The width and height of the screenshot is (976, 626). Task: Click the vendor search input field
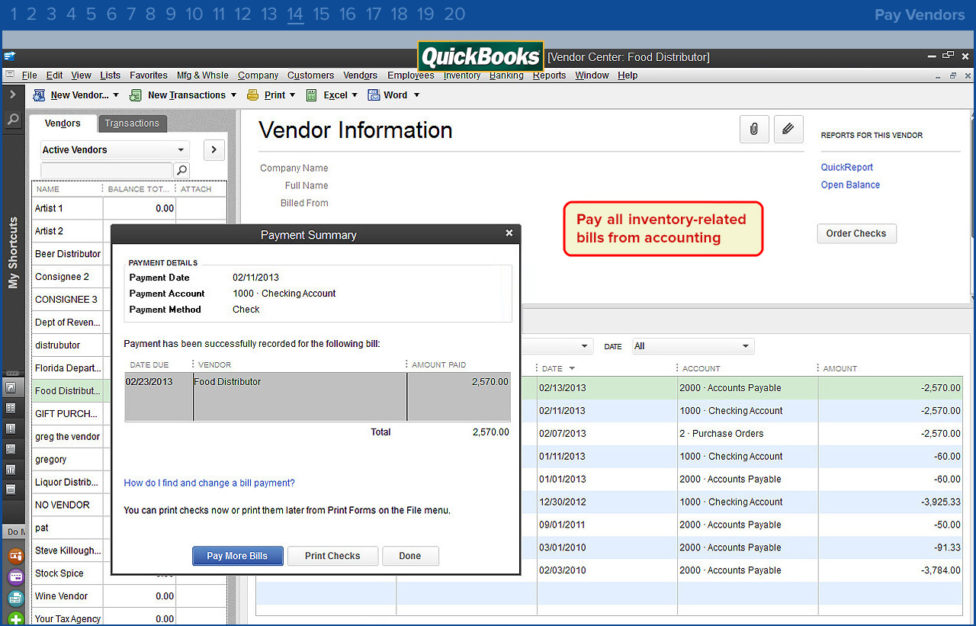(x=106, y=170)
